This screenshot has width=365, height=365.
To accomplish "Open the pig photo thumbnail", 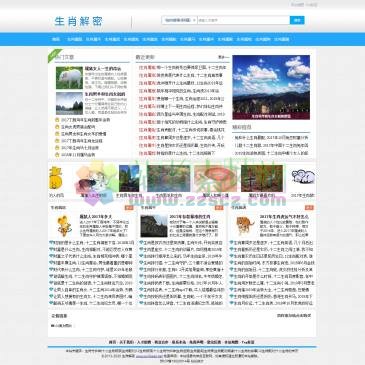I will (69, 78).
